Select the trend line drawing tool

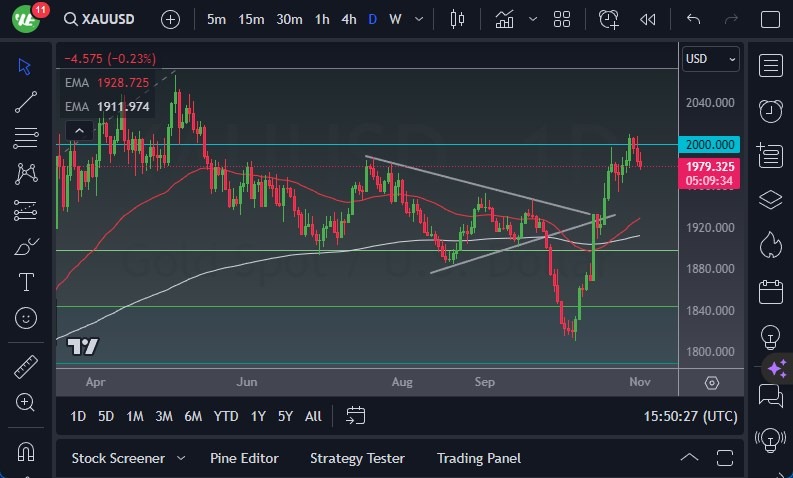tap(26, 101)
